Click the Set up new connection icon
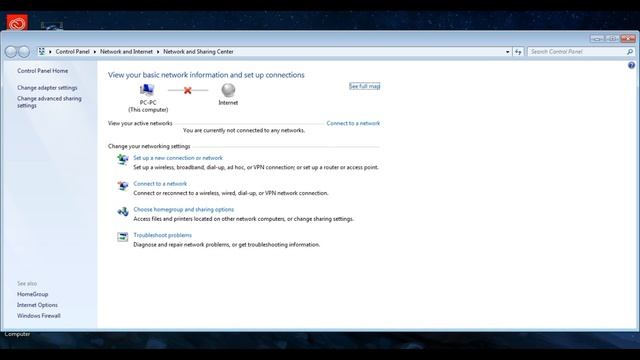The image size is (640, 360). pos(122,159)
